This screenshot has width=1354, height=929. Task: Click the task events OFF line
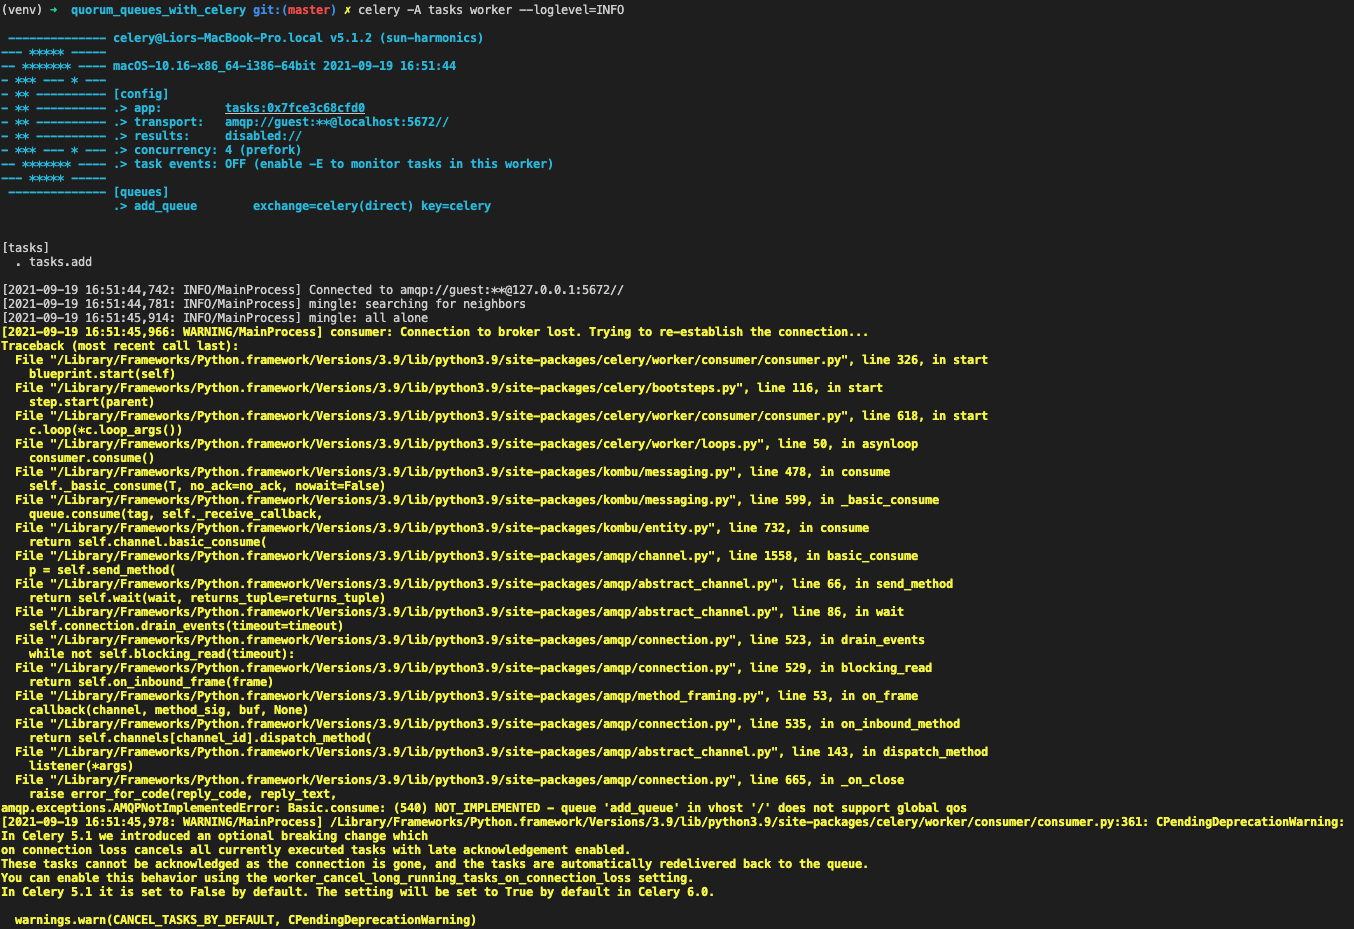333,164
